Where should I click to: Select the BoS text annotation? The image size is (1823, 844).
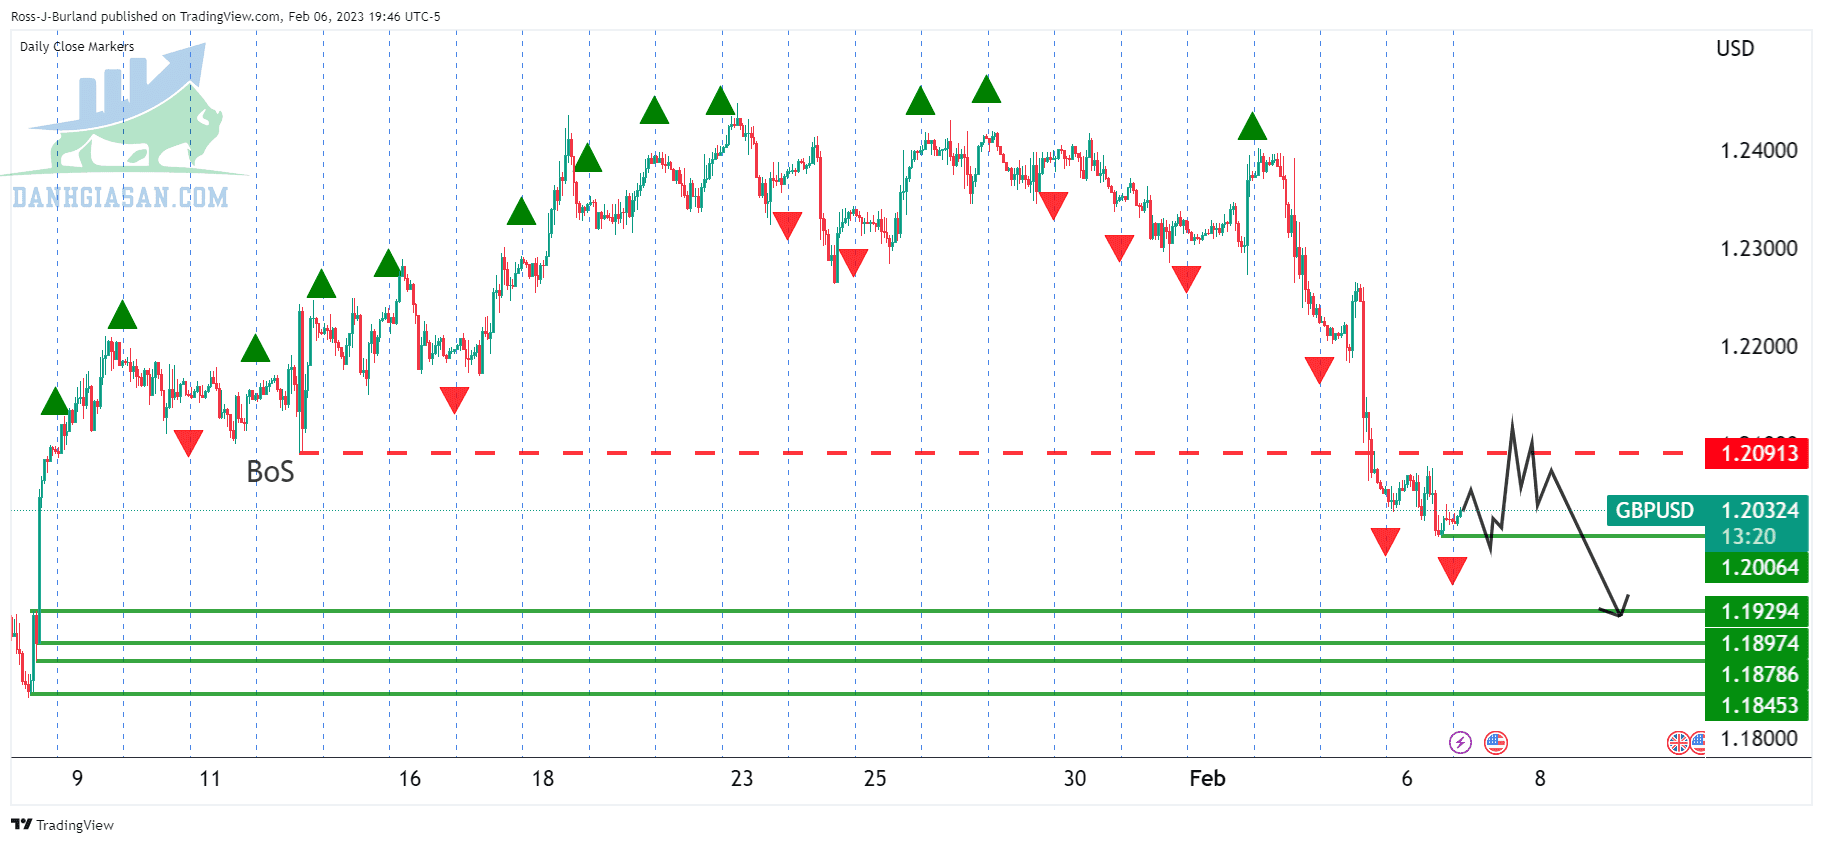[270, 471]
